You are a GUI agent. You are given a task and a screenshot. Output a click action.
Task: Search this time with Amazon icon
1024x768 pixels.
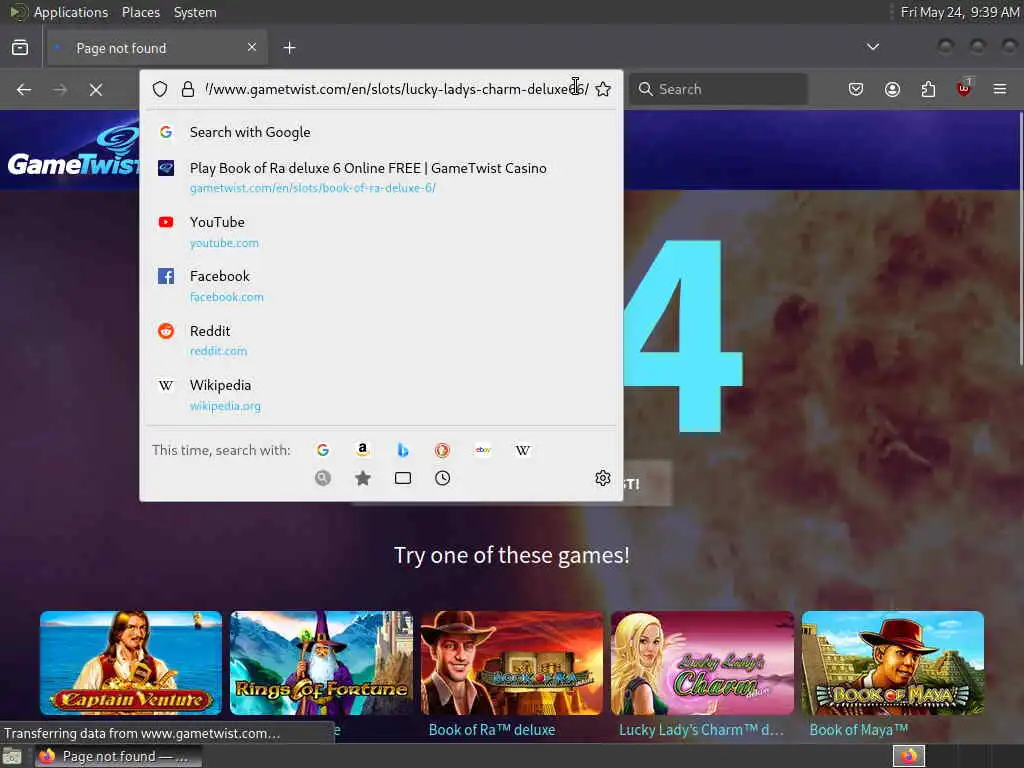coord(362,450)
